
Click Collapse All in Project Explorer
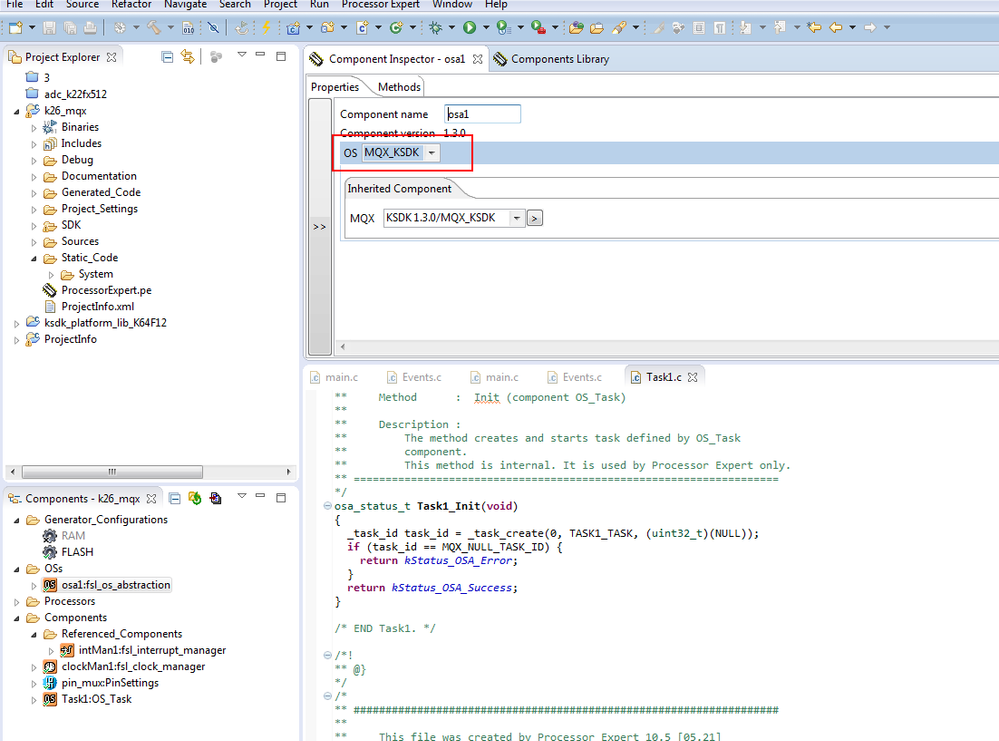coord(167,57)
